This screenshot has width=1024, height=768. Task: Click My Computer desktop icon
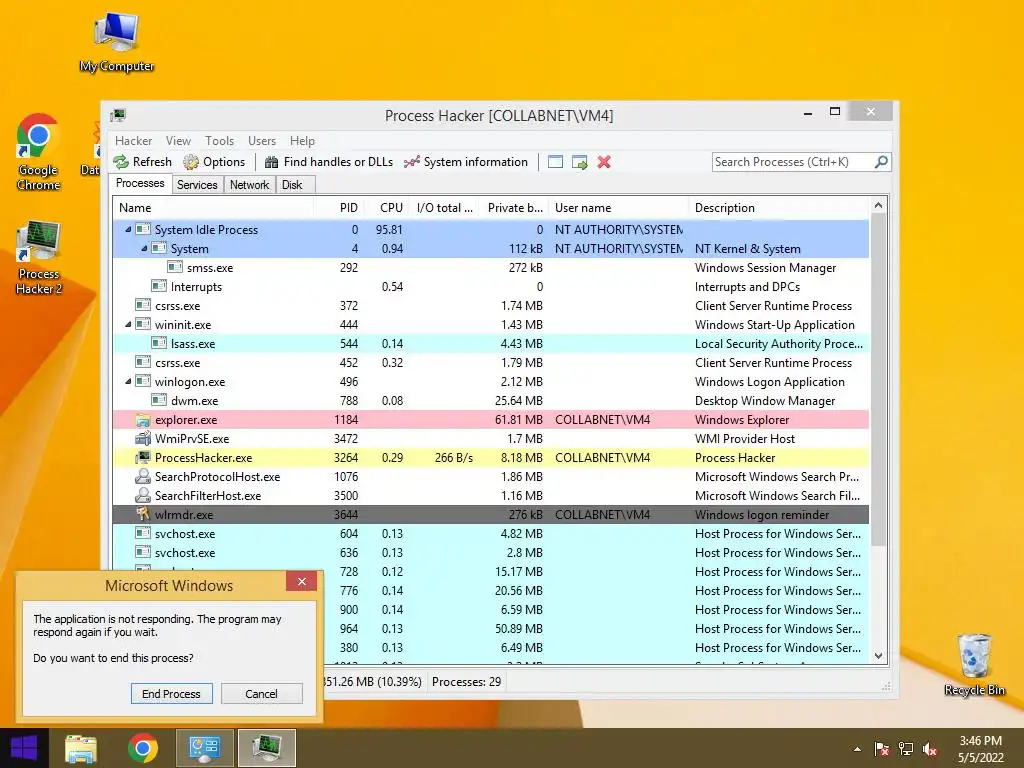click(117, 41)
